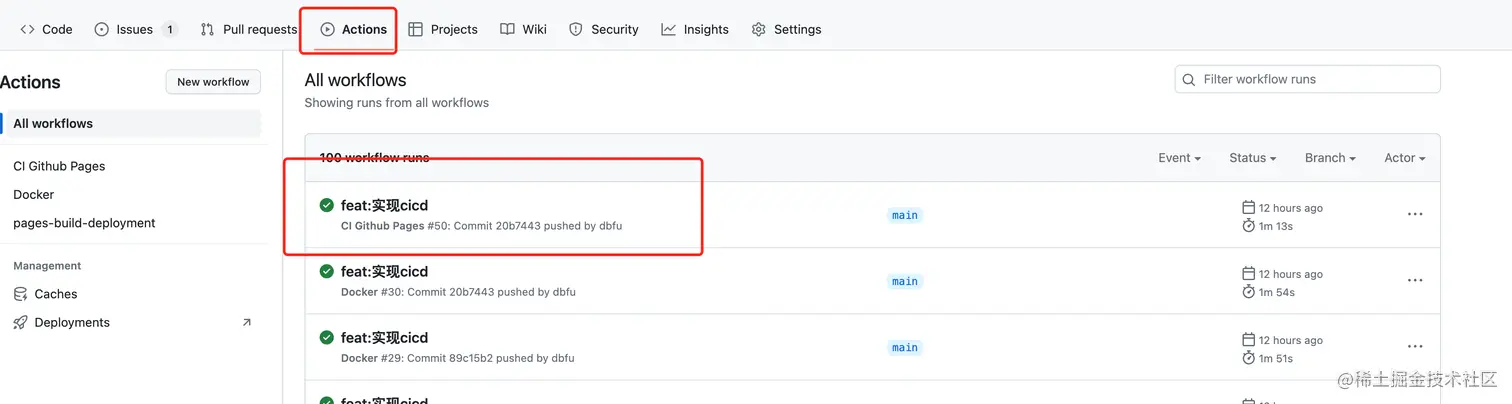Click 'Docker #29: Commit 89c15b2' description
This screenshot has height=404, width=1512.
458,358
